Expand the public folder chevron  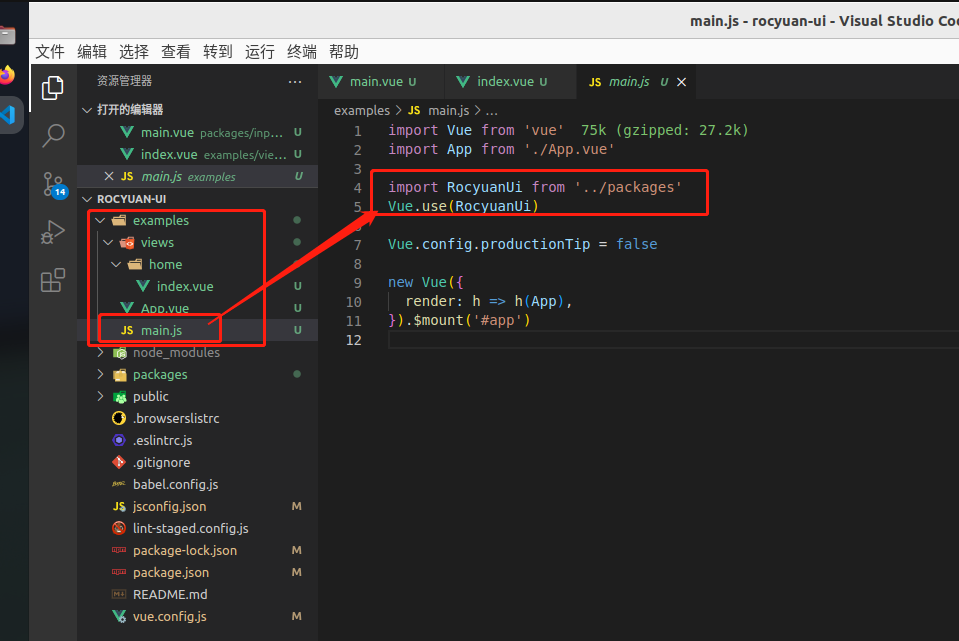click(100, 396)
